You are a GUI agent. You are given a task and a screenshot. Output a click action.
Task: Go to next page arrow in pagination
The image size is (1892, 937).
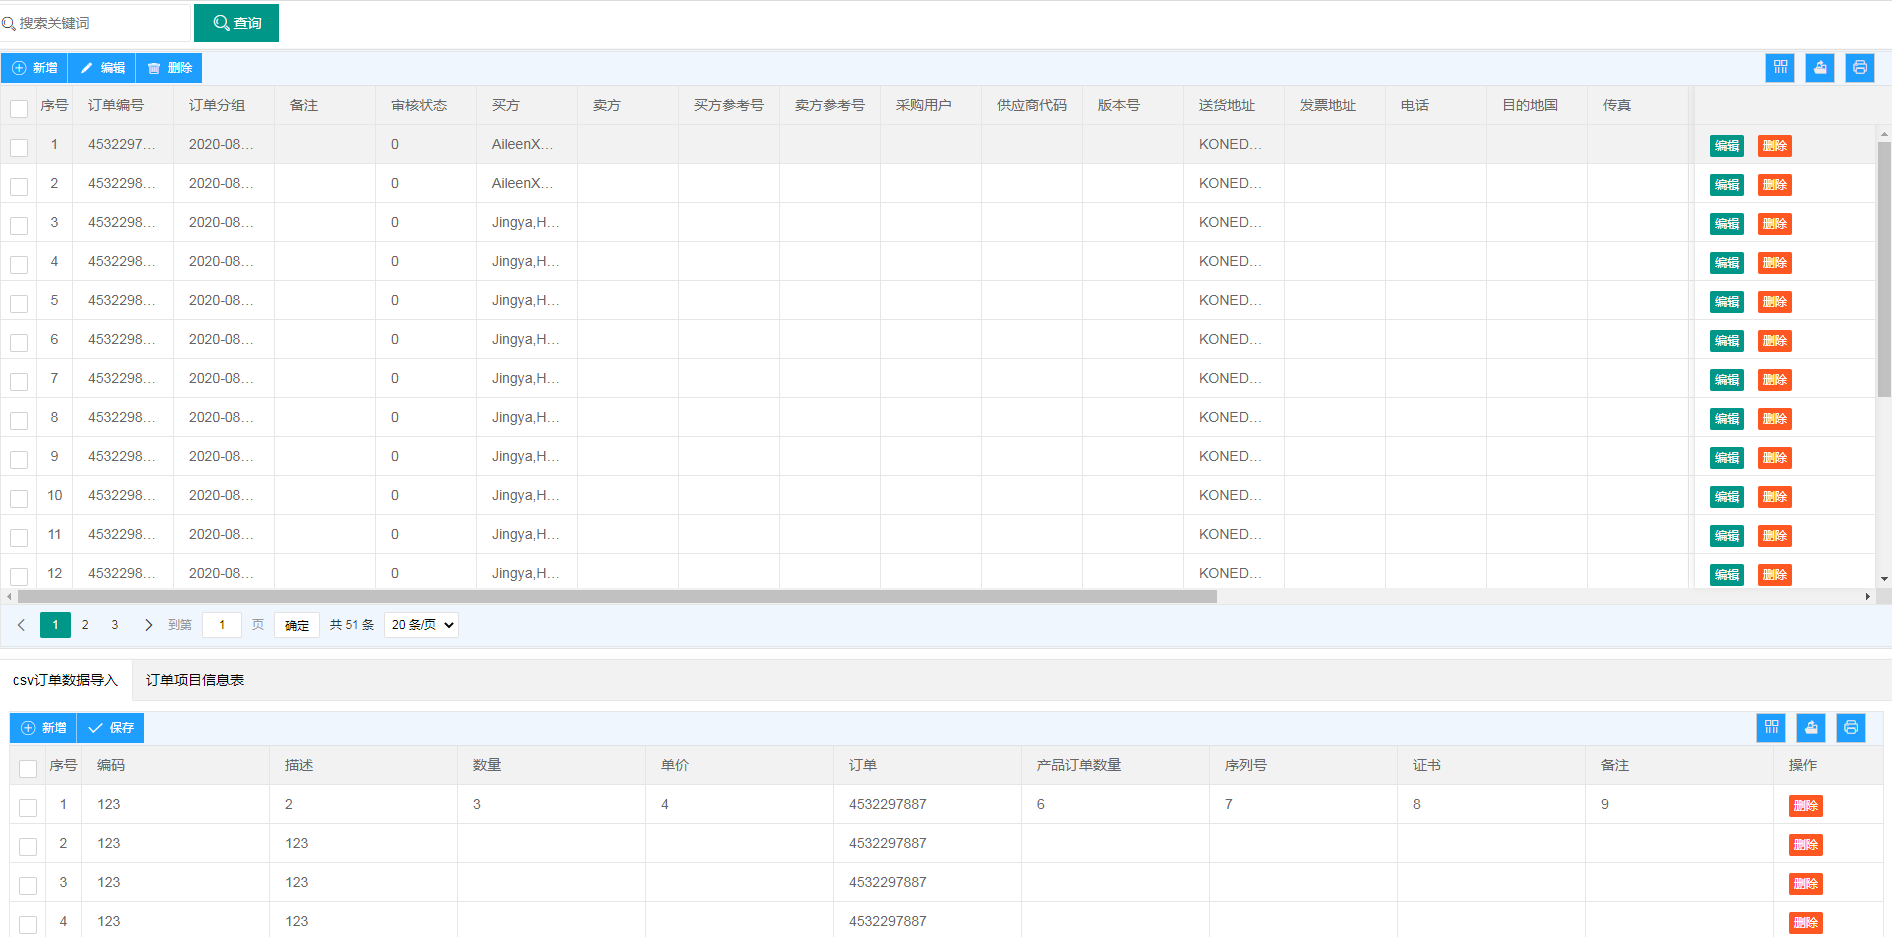click(x=148, y=625)
